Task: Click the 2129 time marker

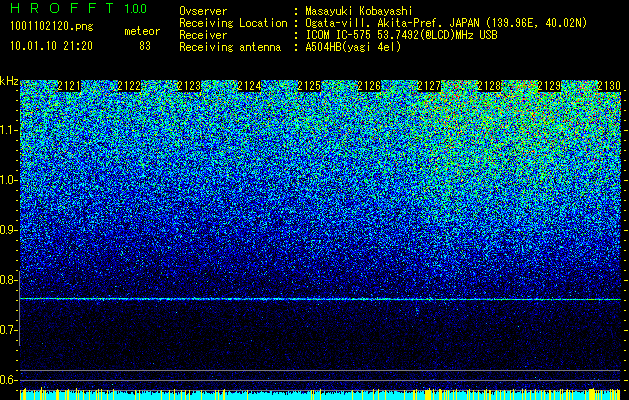Action: pos(549,86)
